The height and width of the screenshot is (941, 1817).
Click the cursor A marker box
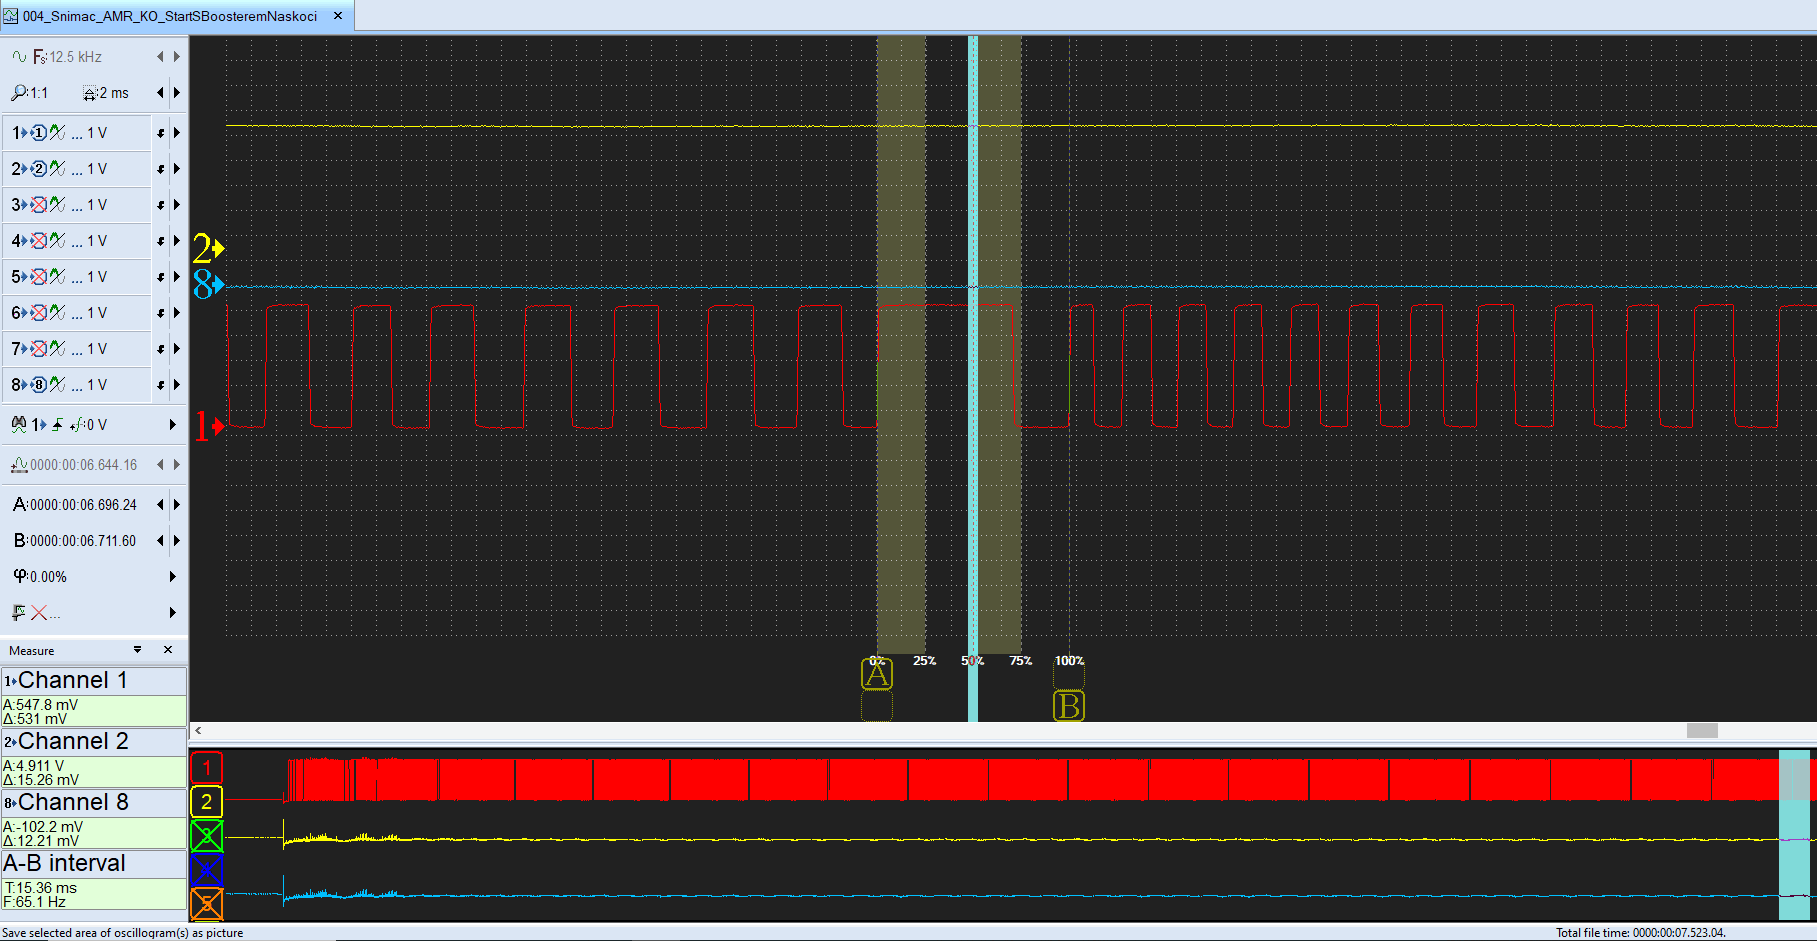coord(877,675)
